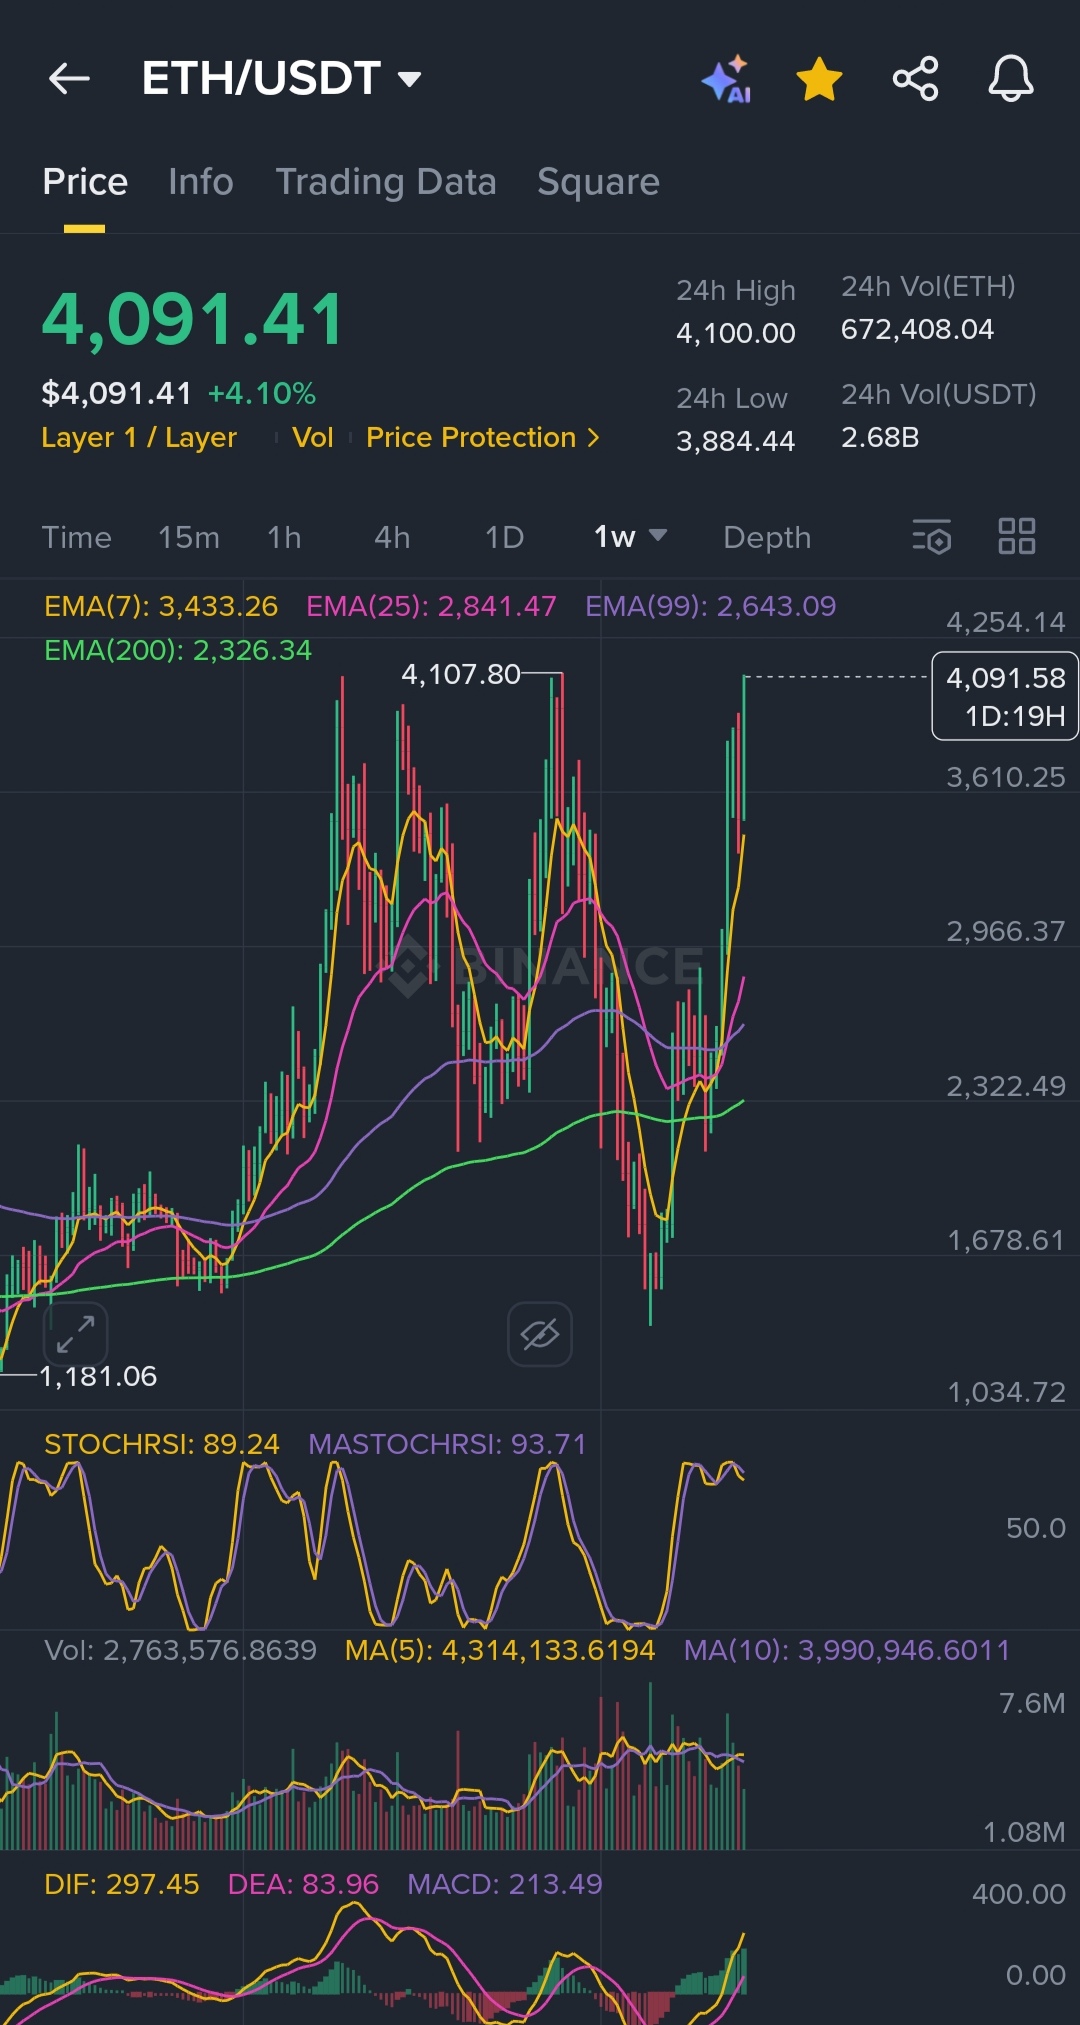1080x2025 pixels.
Task: Select the 4h chart interval
Action: (392, 537)
